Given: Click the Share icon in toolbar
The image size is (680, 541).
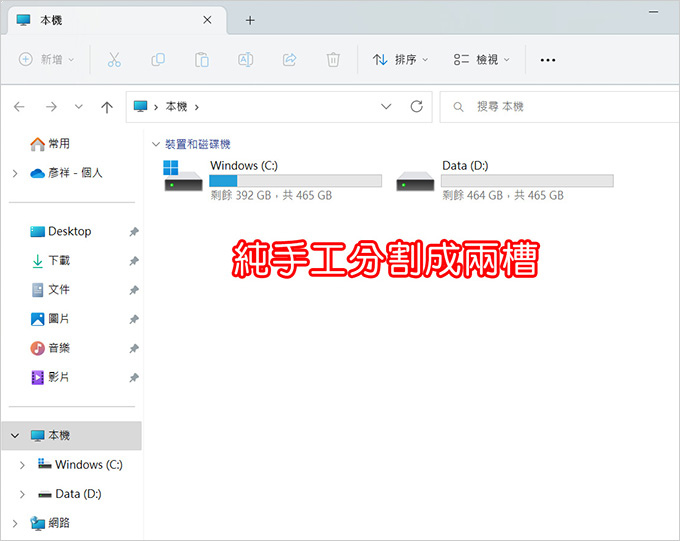Looking at the screenshot, I should click(x=289, y=60).
